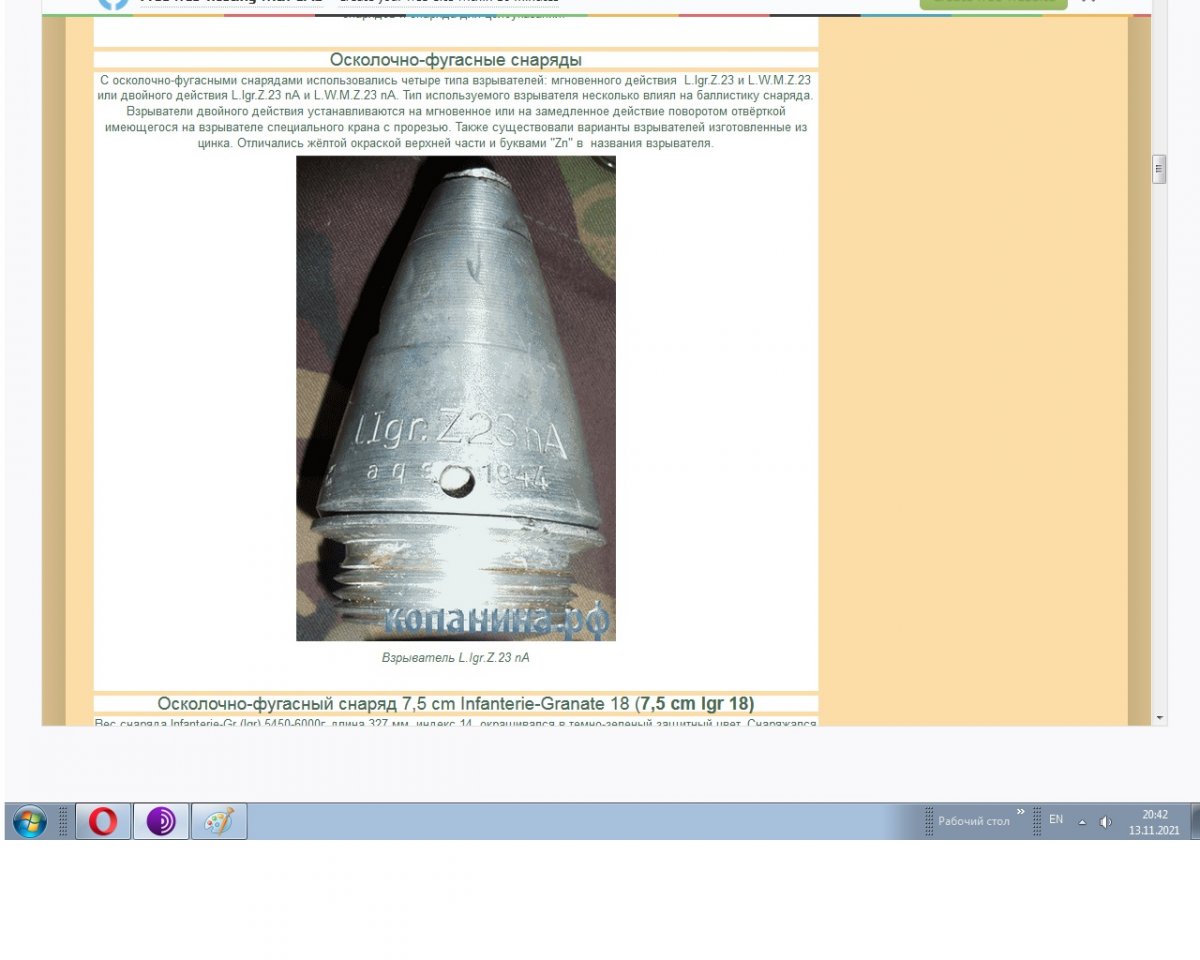Click the scrollbar down arrow

pyautogui.click(x=1159, y=718)
